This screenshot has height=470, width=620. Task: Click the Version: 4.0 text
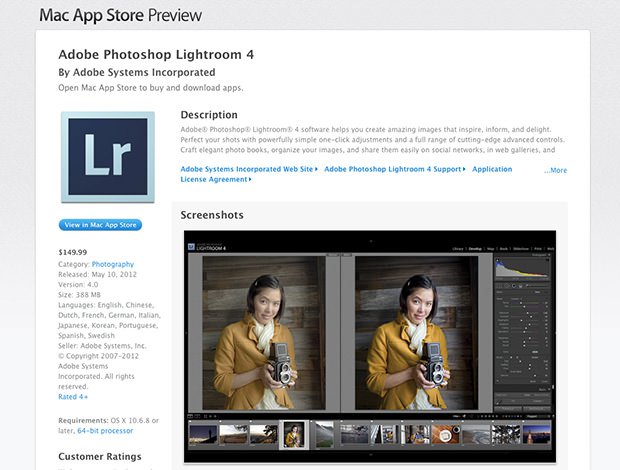pyautogui.click(x=78, y=285)
